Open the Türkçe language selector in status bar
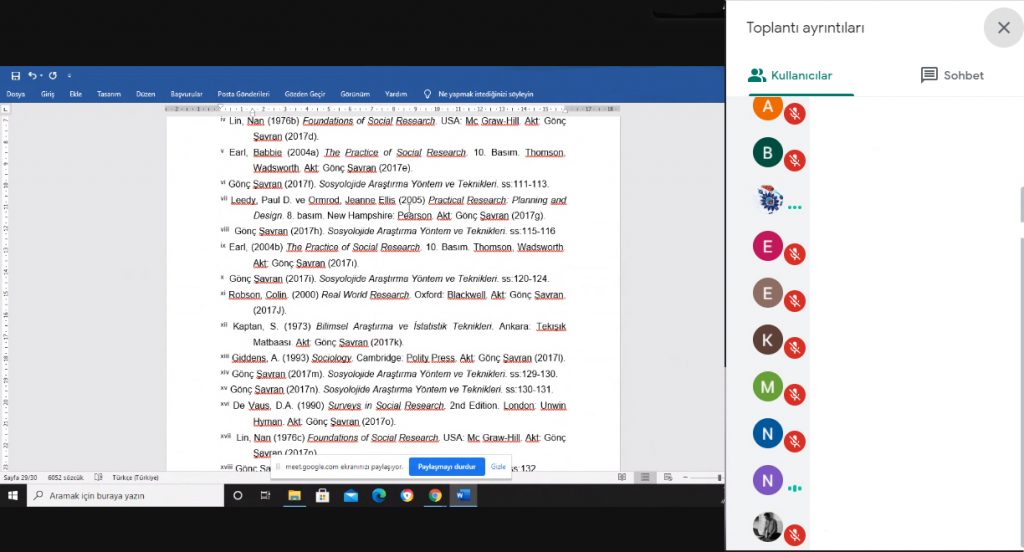 [139, 478]
